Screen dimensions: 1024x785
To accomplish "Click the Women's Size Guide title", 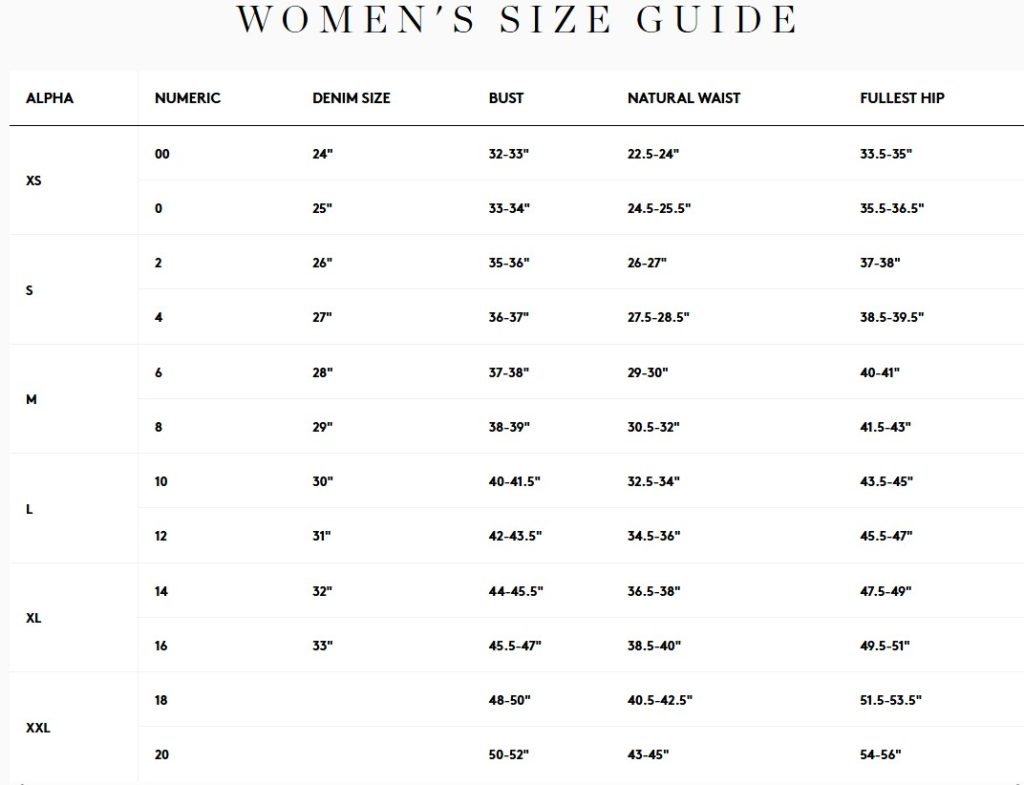I will [x=517, y=20].
